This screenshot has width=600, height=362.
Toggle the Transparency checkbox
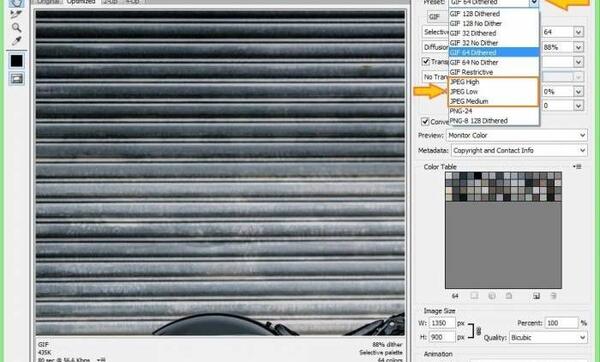coord(426,61)
